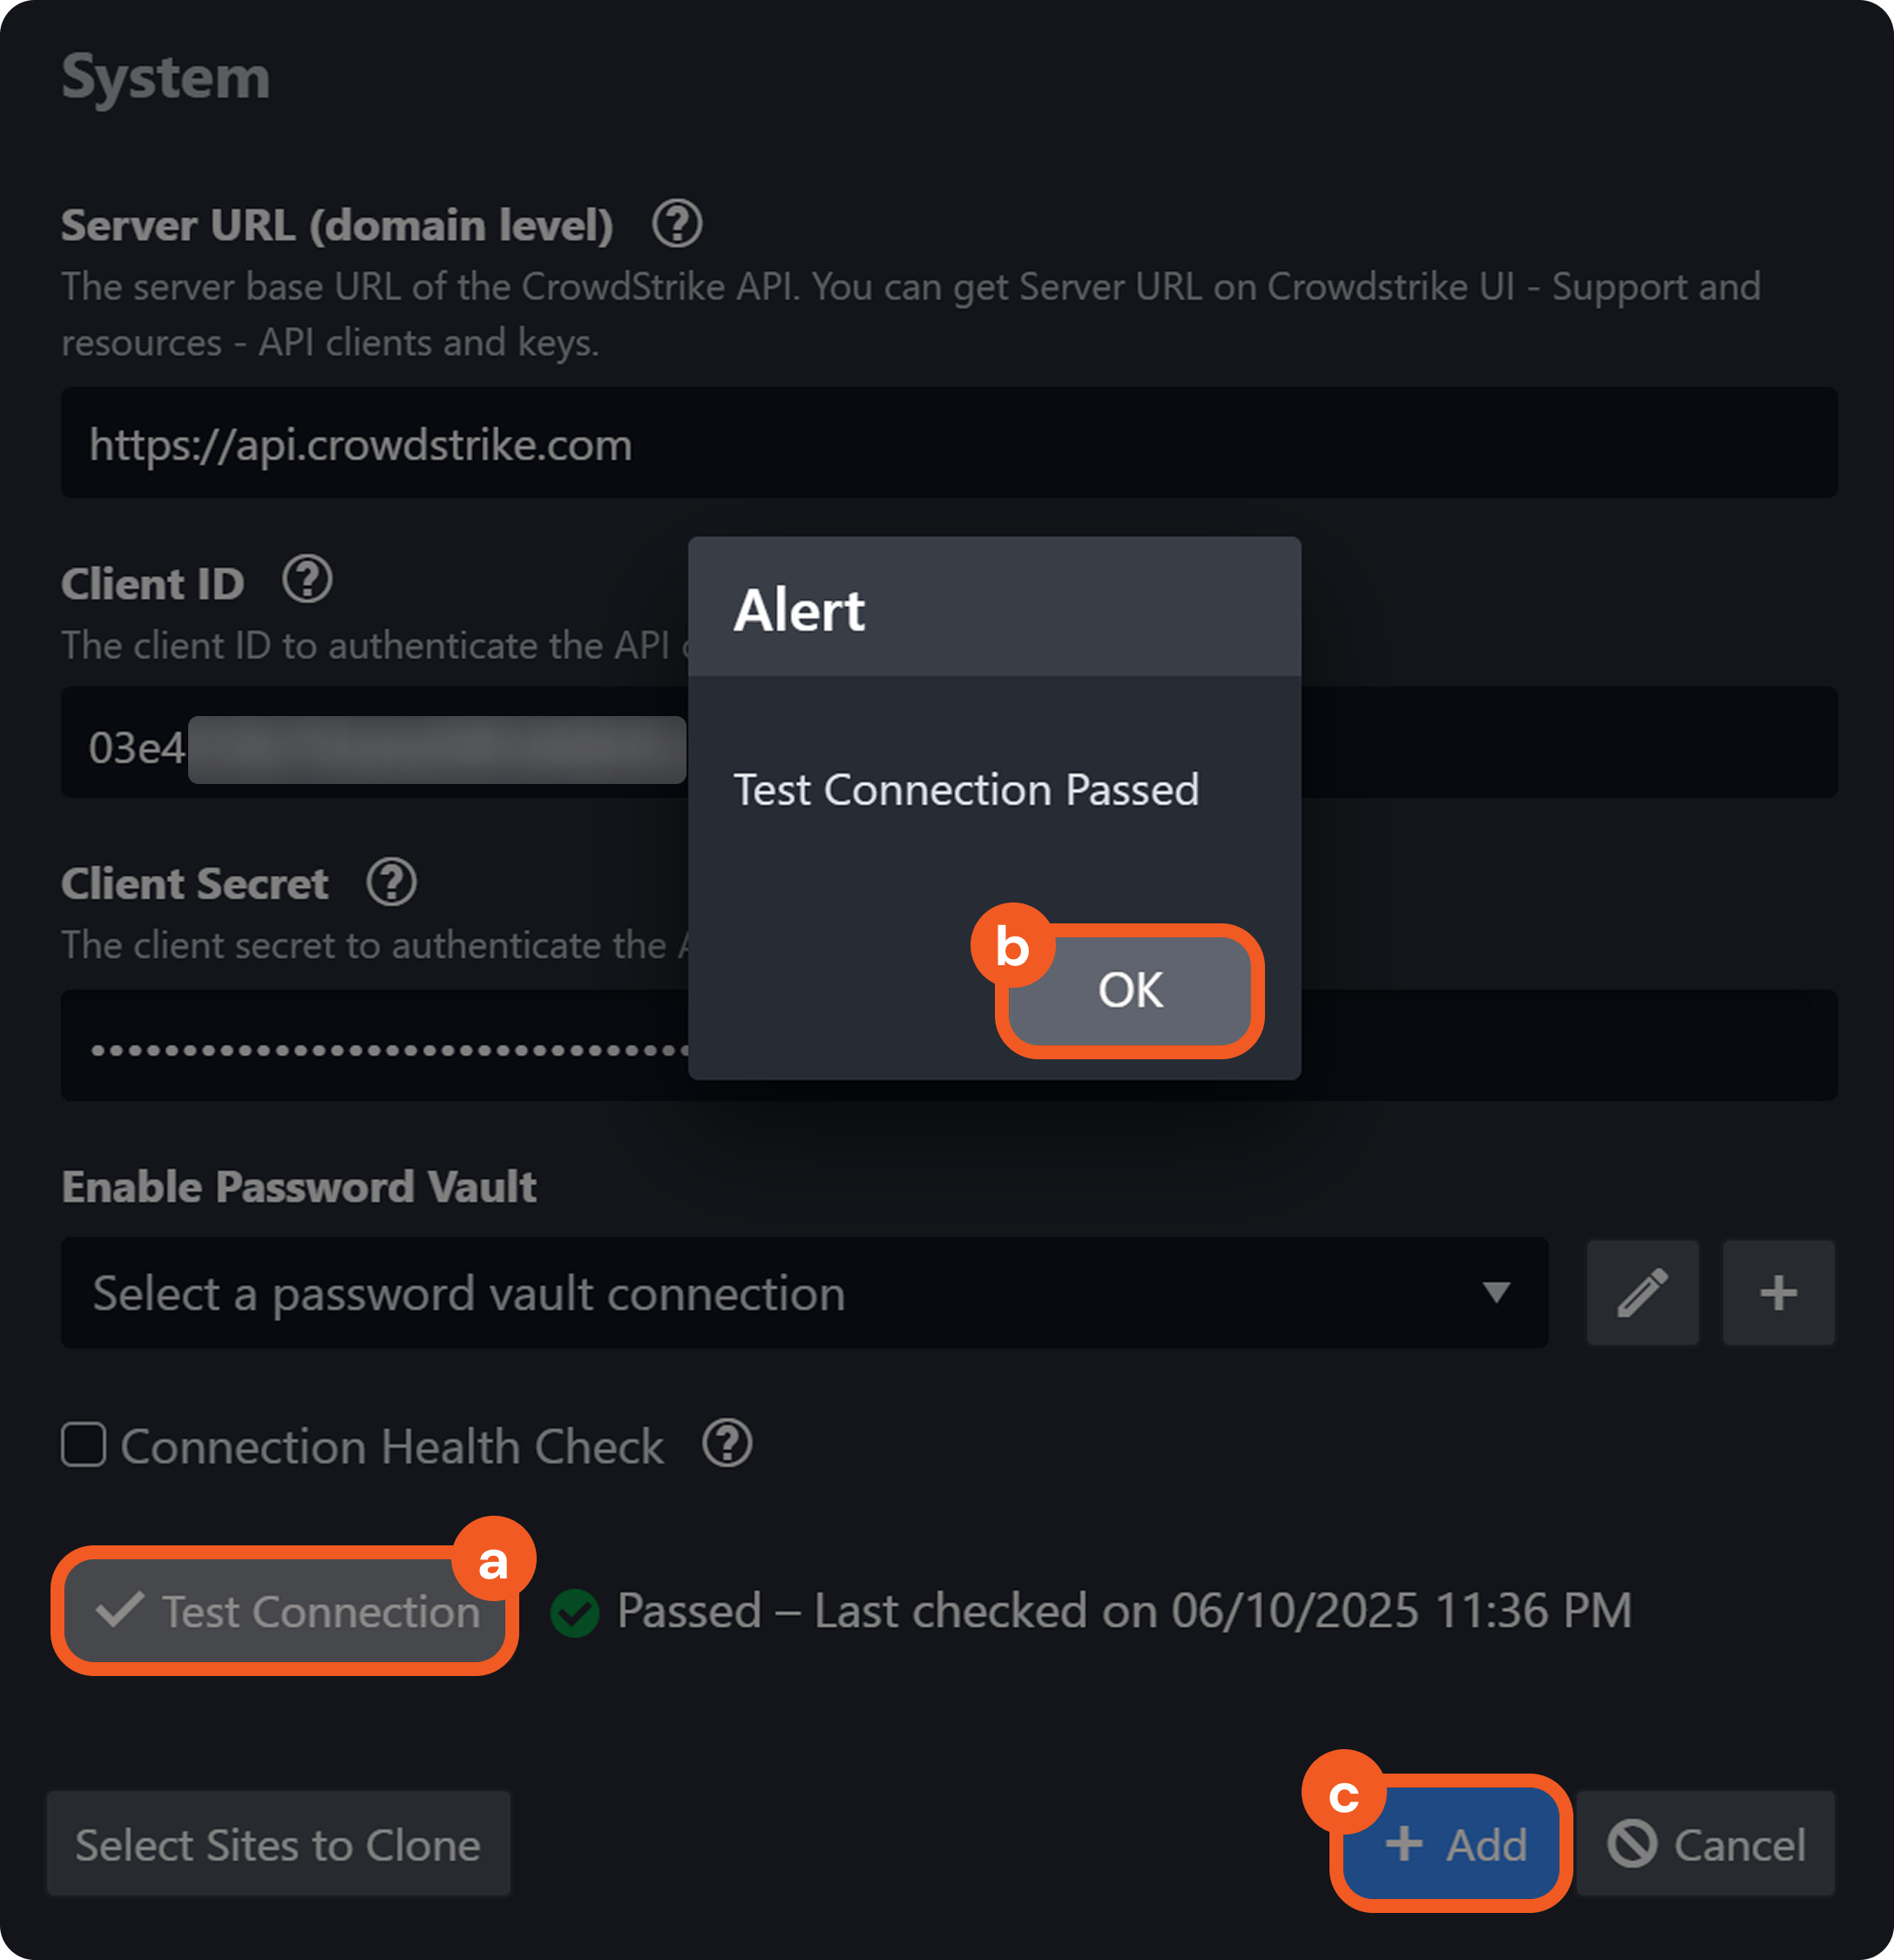Click into the Server URL input field

pos(948,444)
